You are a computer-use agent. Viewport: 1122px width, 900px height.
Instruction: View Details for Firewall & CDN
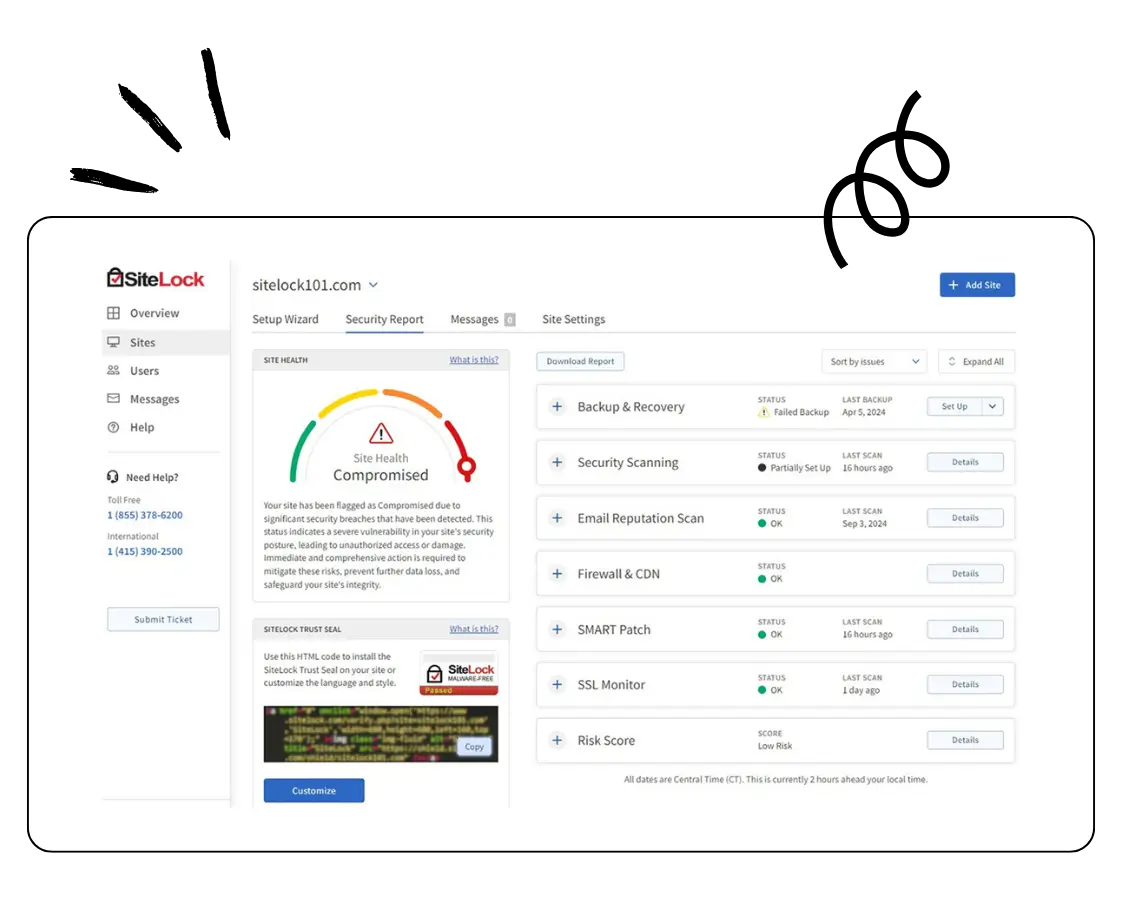pos(965,574)
